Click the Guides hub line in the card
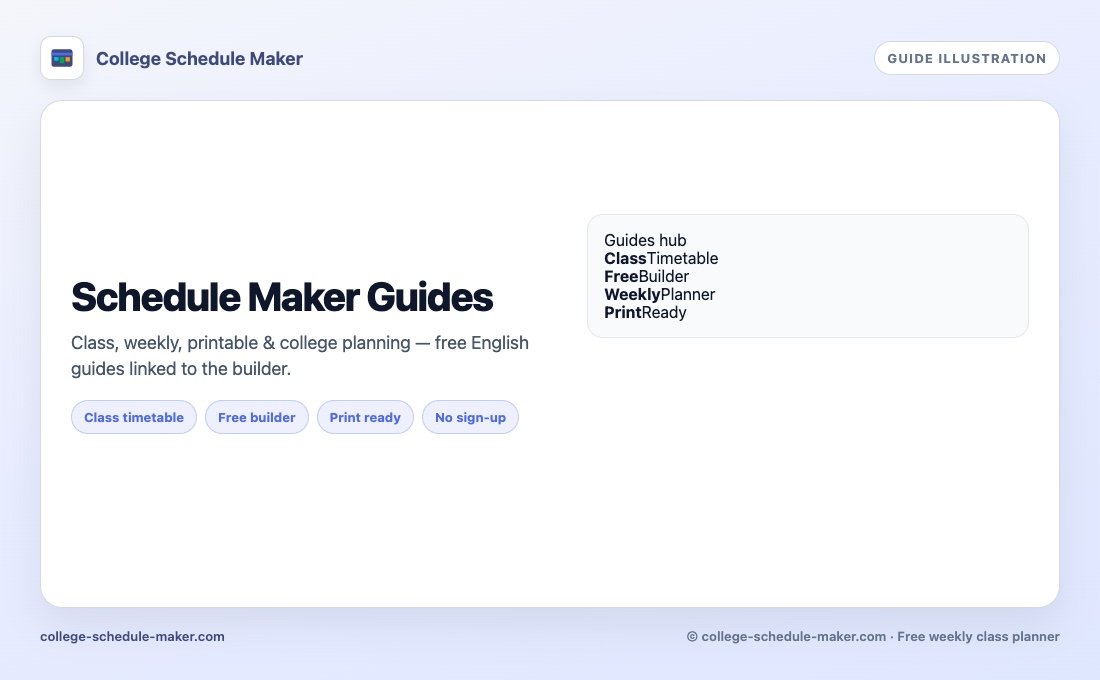Viewport: 1100px width, 680px height. (645, 241)
